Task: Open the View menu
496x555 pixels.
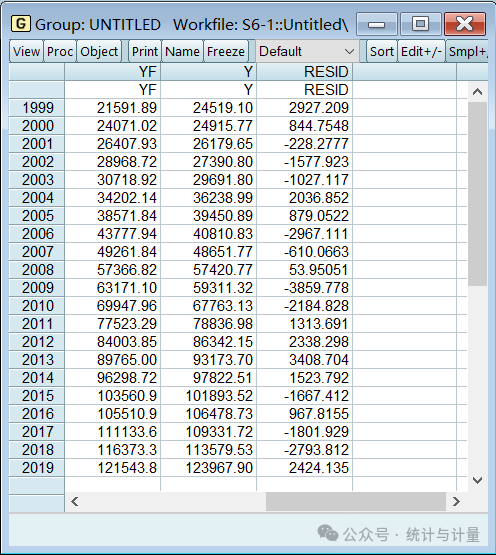Action: click(x=27, y=52)
